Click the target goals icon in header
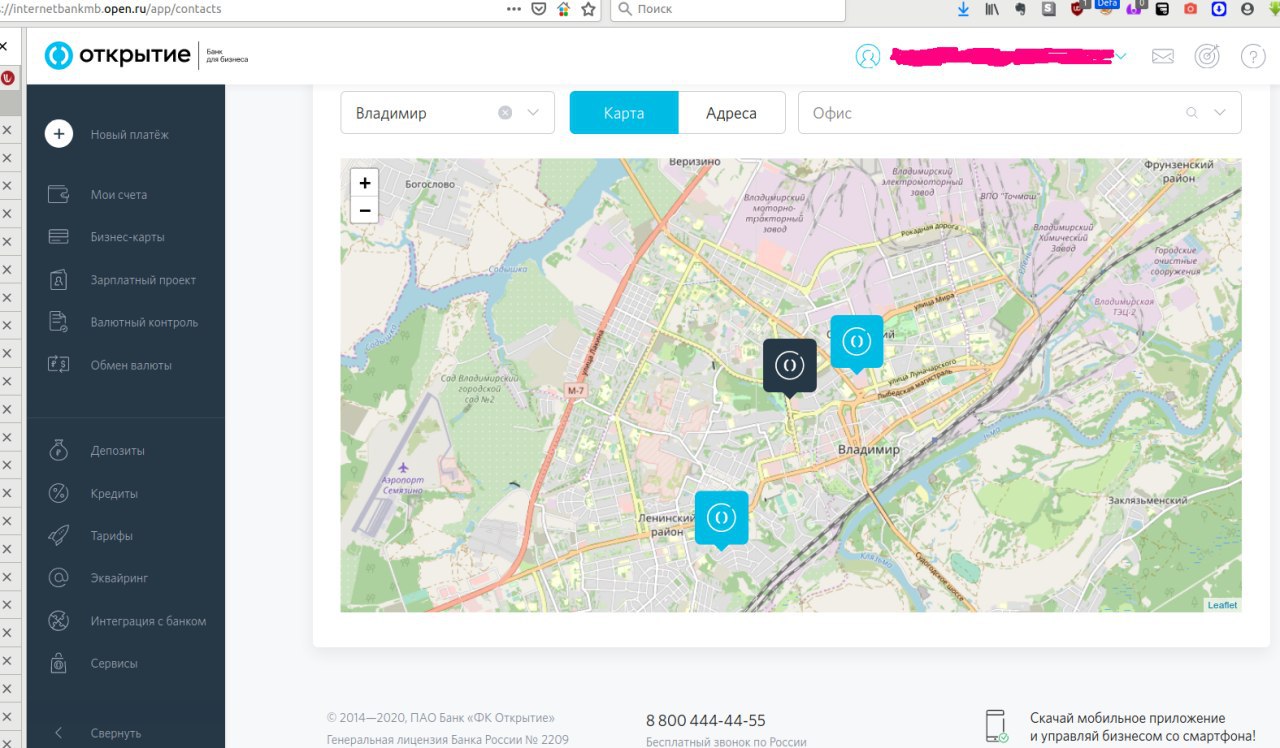1280x748 pixels. [1208, 57]
